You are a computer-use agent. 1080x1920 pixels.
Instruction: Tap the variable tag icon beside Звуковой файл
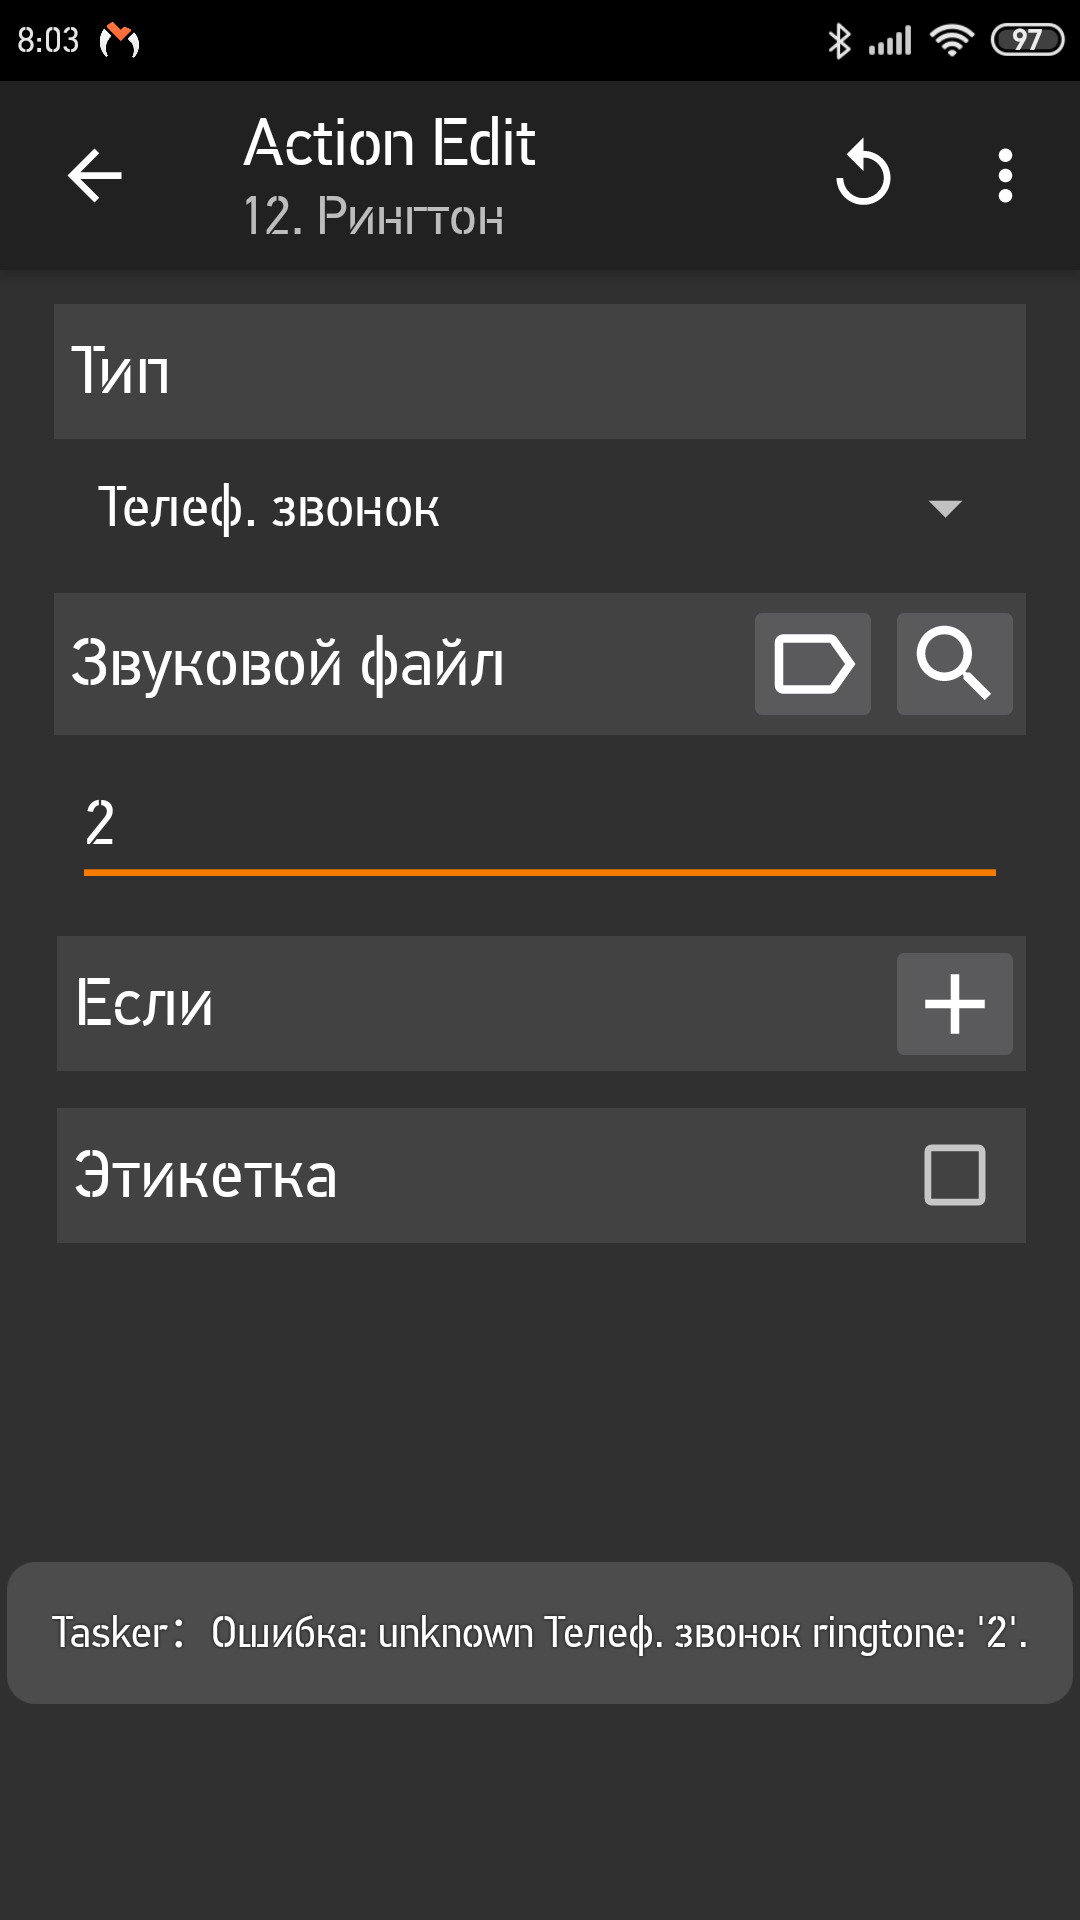[x=813, y=664]
